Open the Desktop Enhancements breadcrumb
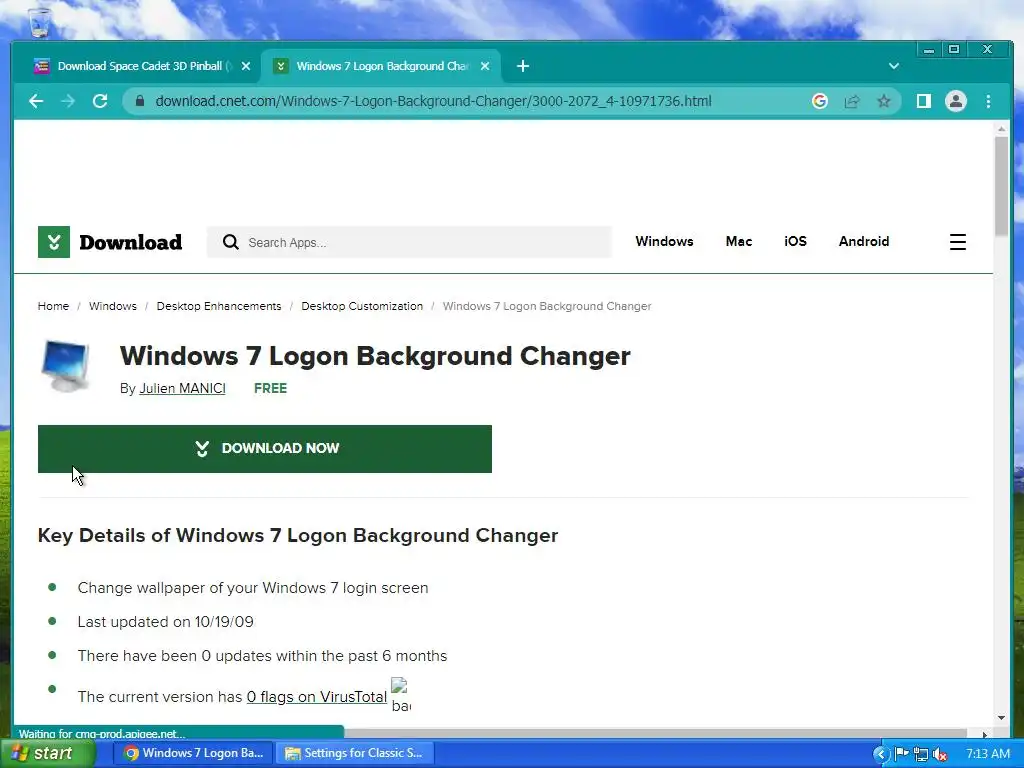Image resolution: width=1024 pixels, height=768 pixels. click(219, 306)
